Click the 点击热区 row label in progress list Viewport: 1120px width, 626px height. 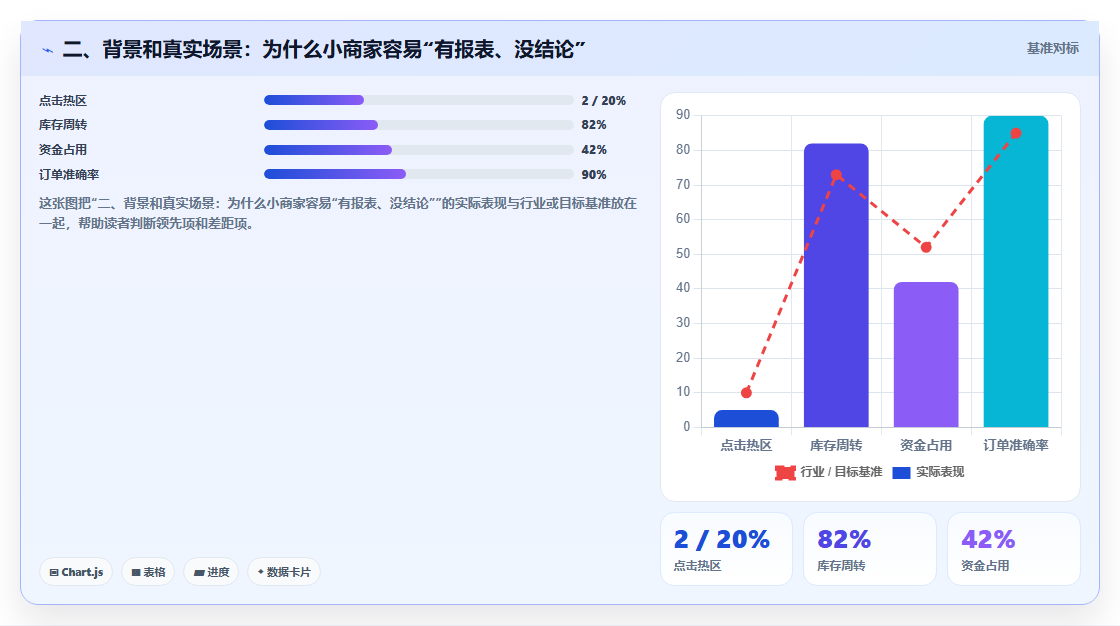coord(63,101)
